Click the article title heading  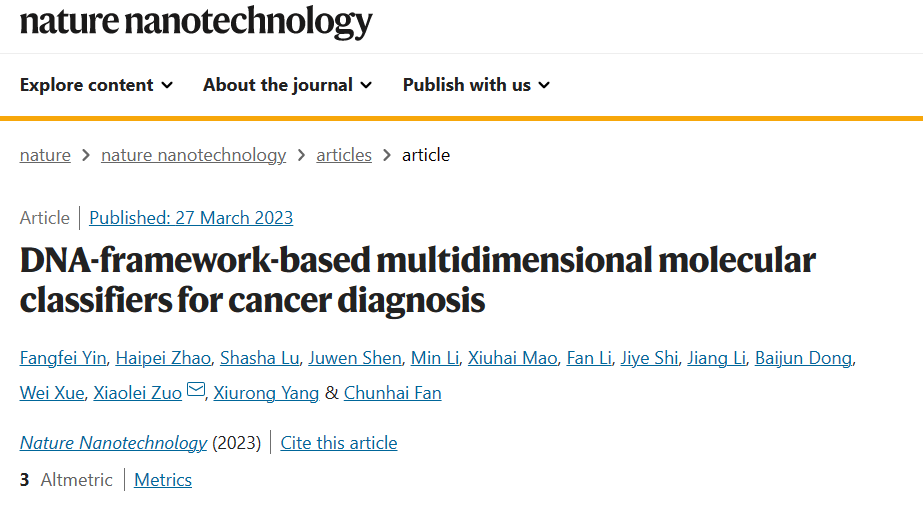(x=417, y=280)
